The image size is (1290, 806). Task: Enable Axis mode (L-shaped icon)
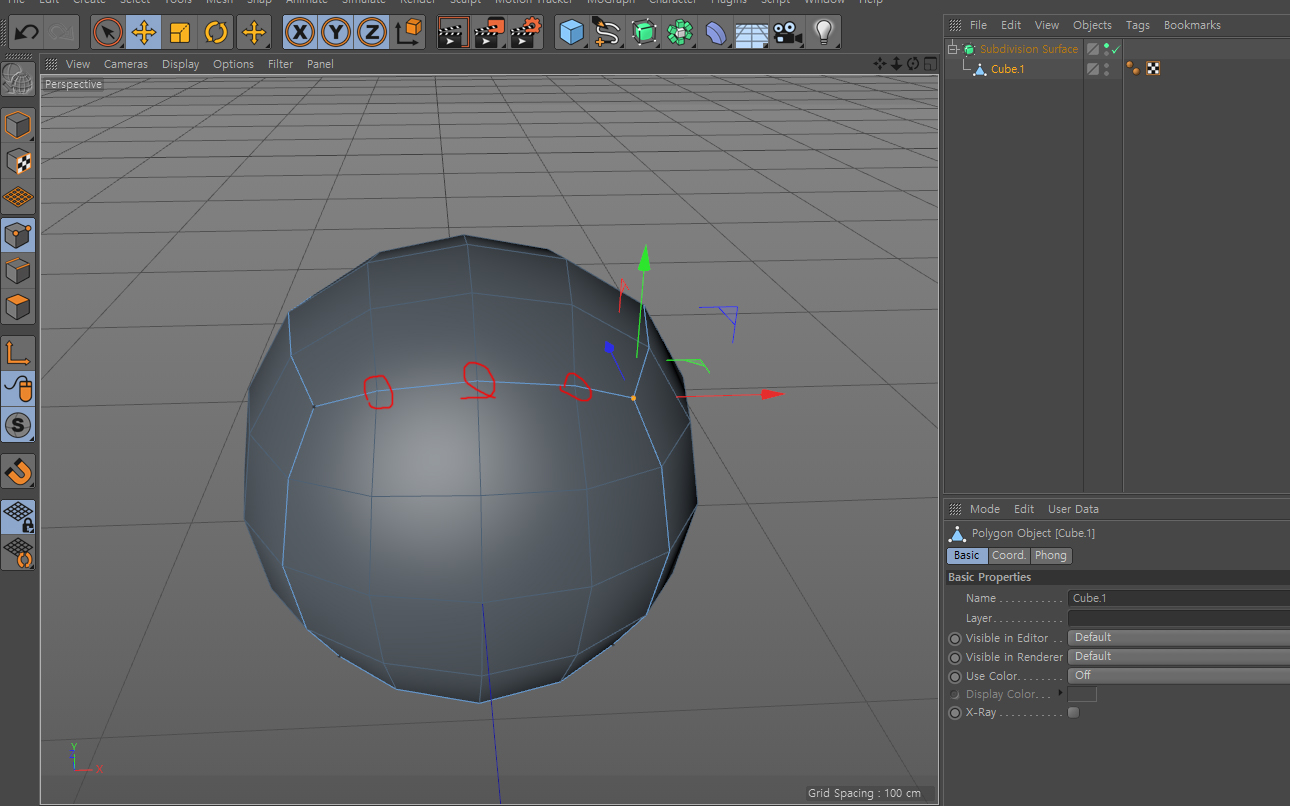pyautogui.click(x=18, y=352)
